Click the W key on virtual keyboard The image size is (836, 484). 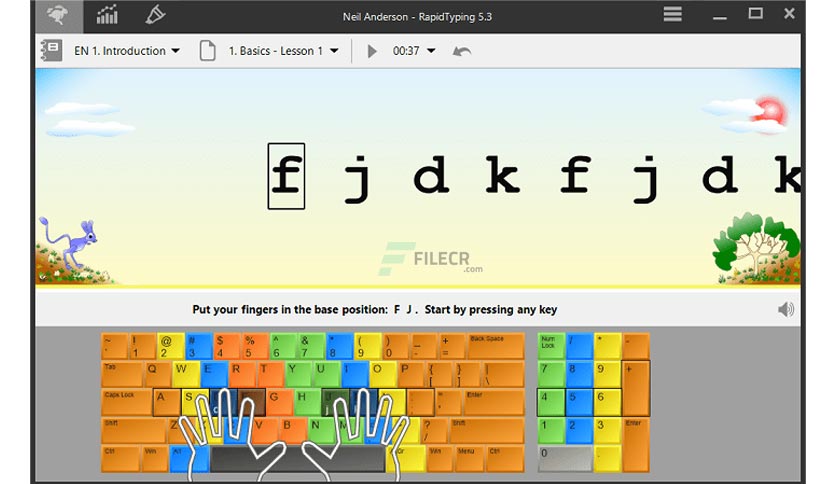coord(185,374)
